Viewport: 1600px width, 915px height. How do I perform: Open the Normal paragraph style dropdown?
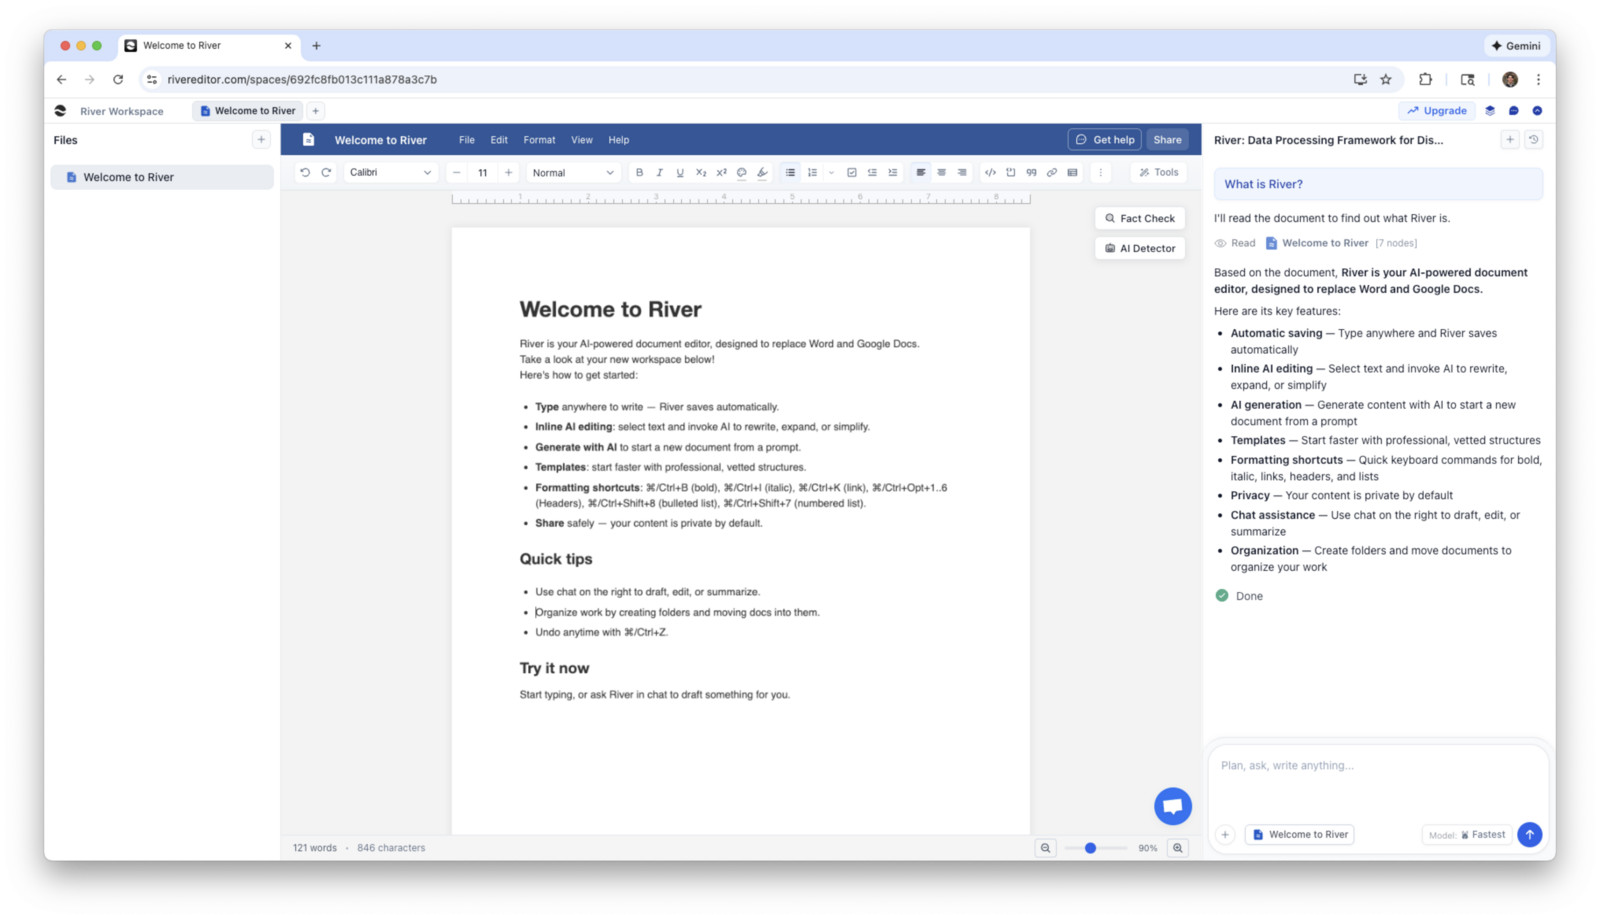pyautogui.click(x=572, y=172)
